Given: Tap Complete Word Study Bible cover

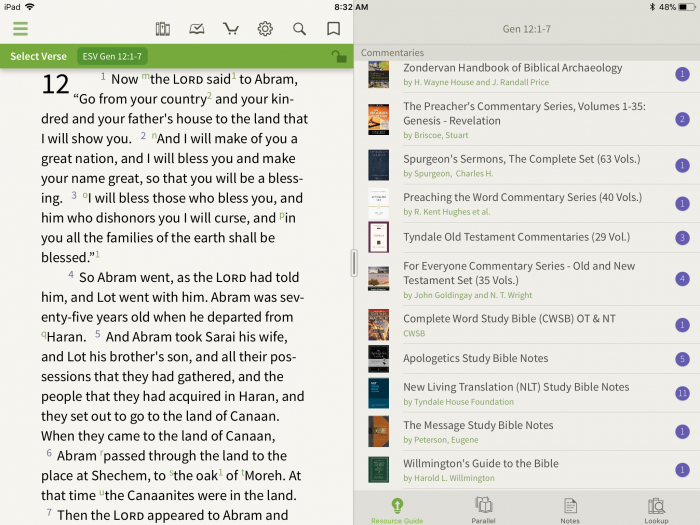Looking at the screenshot, I should coord(378,325).
